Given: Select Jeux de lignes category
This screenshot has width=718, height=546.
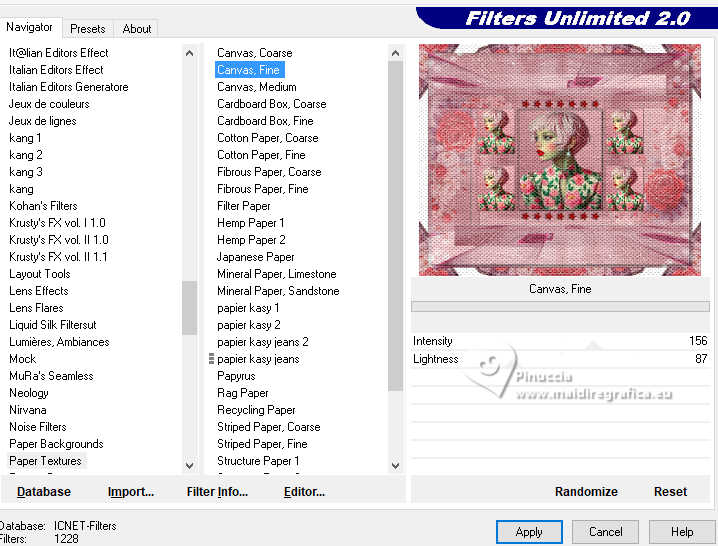Looking at the screenshot, I should 43,121.
